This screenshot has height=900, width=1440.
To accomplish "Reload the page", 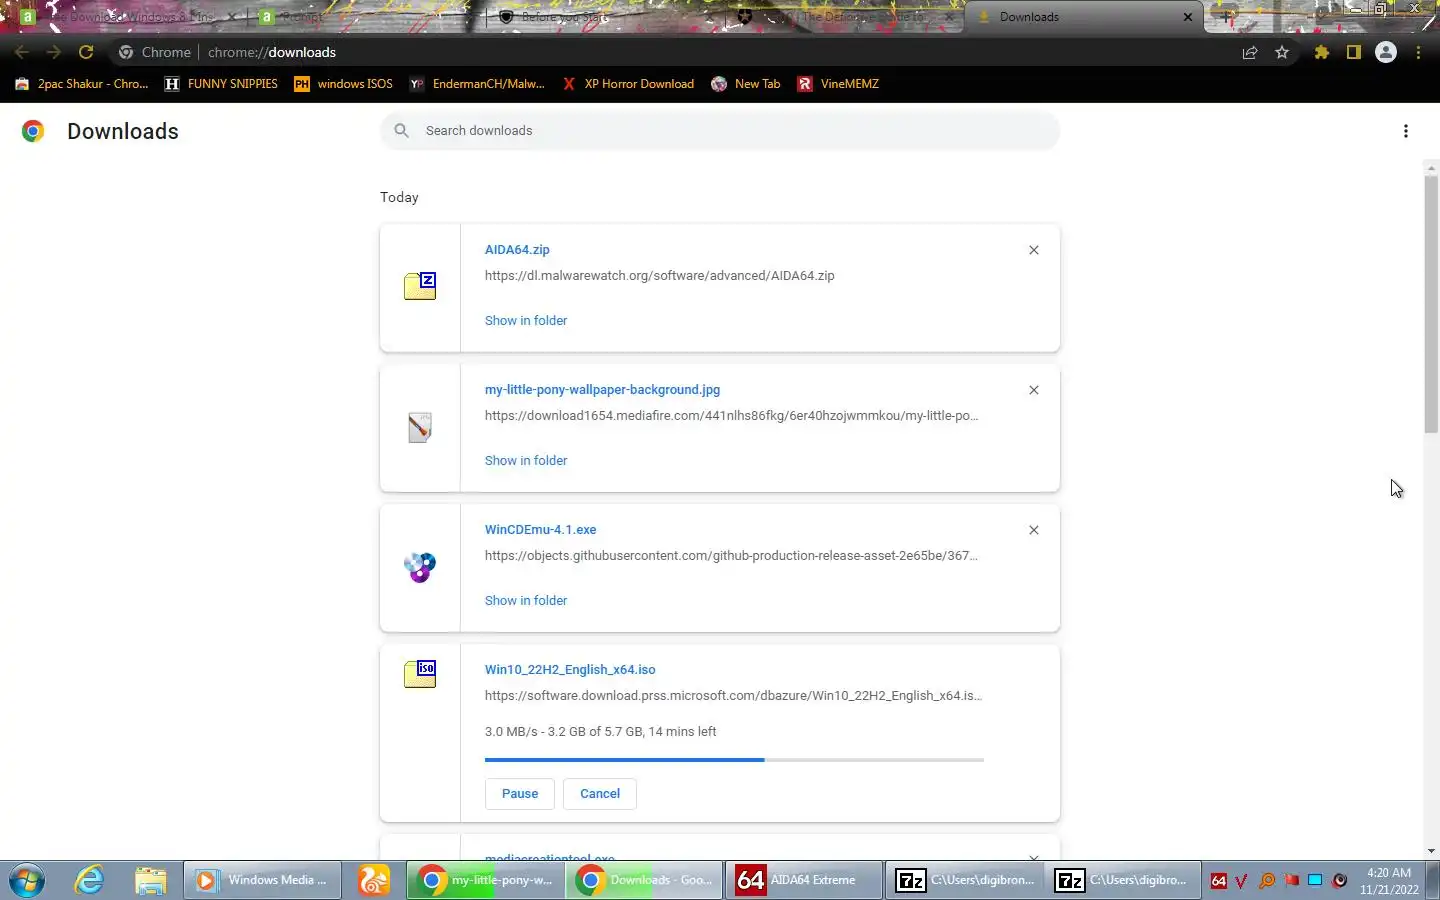I will [x=86, y=52].
